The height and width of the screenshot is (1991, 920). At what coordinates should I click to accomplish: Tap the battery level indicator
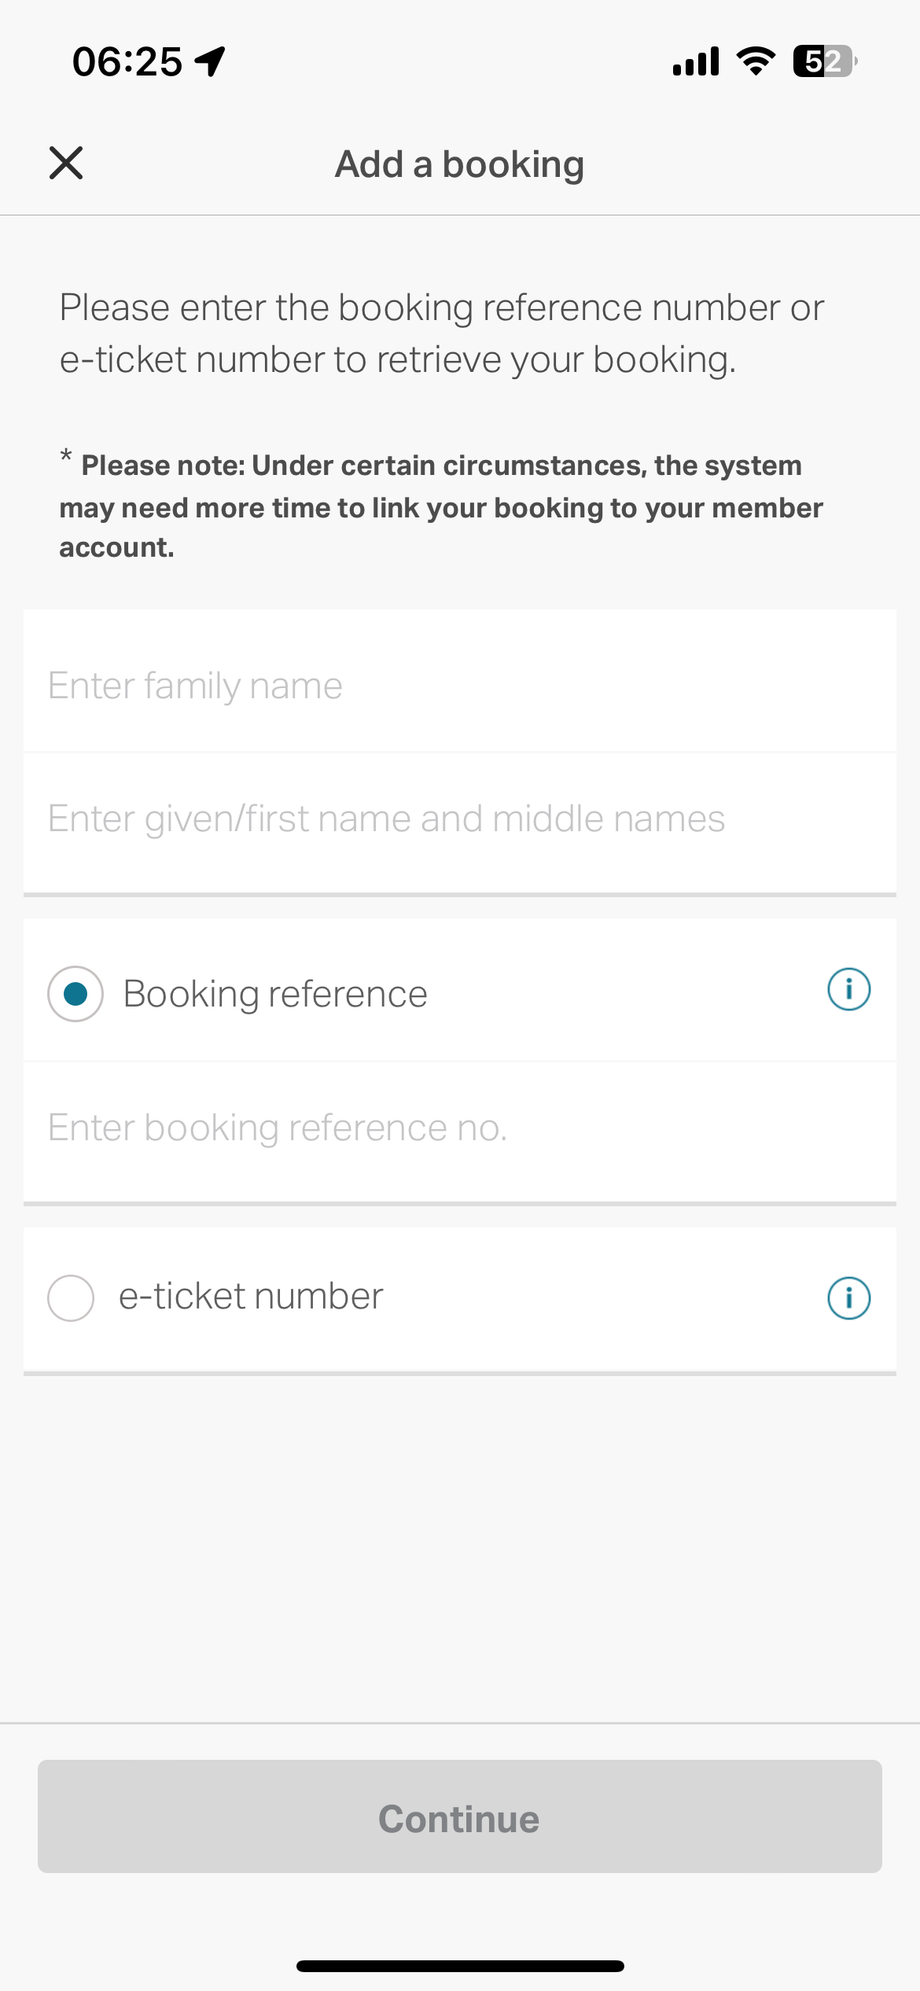click(824, 62)
